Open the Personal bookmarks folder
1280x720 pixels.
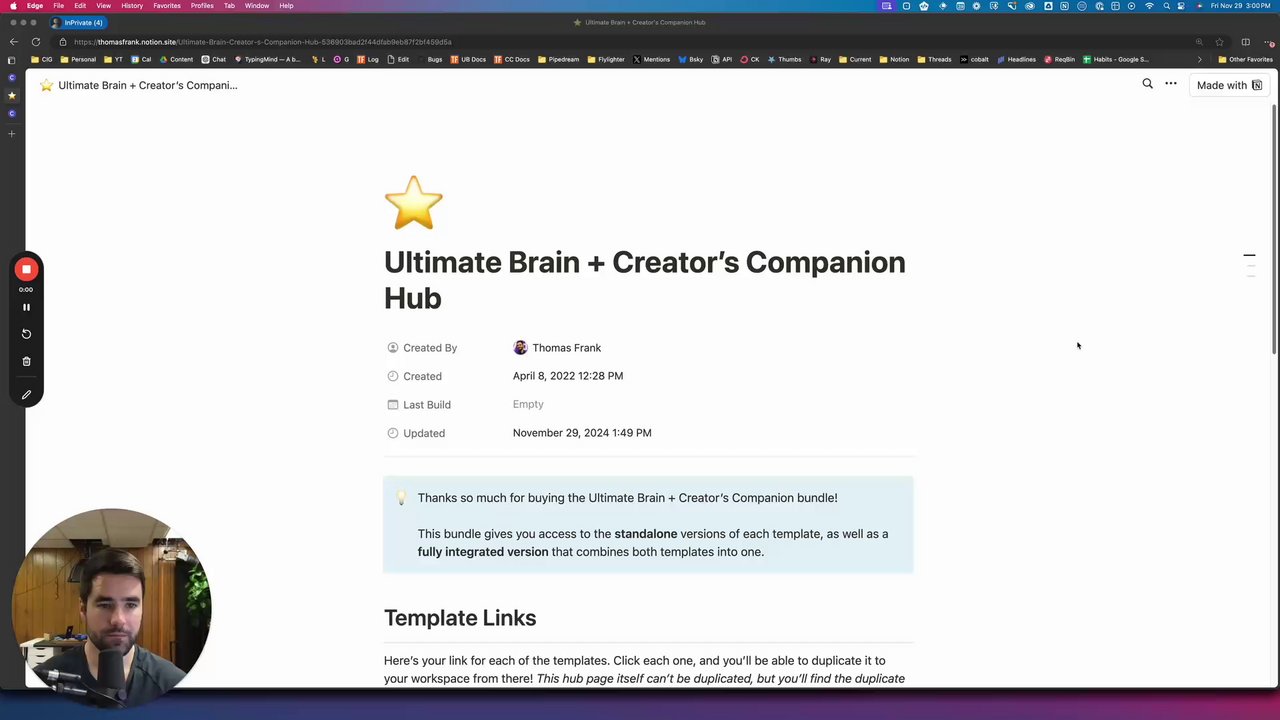click(x=78, y=59)
